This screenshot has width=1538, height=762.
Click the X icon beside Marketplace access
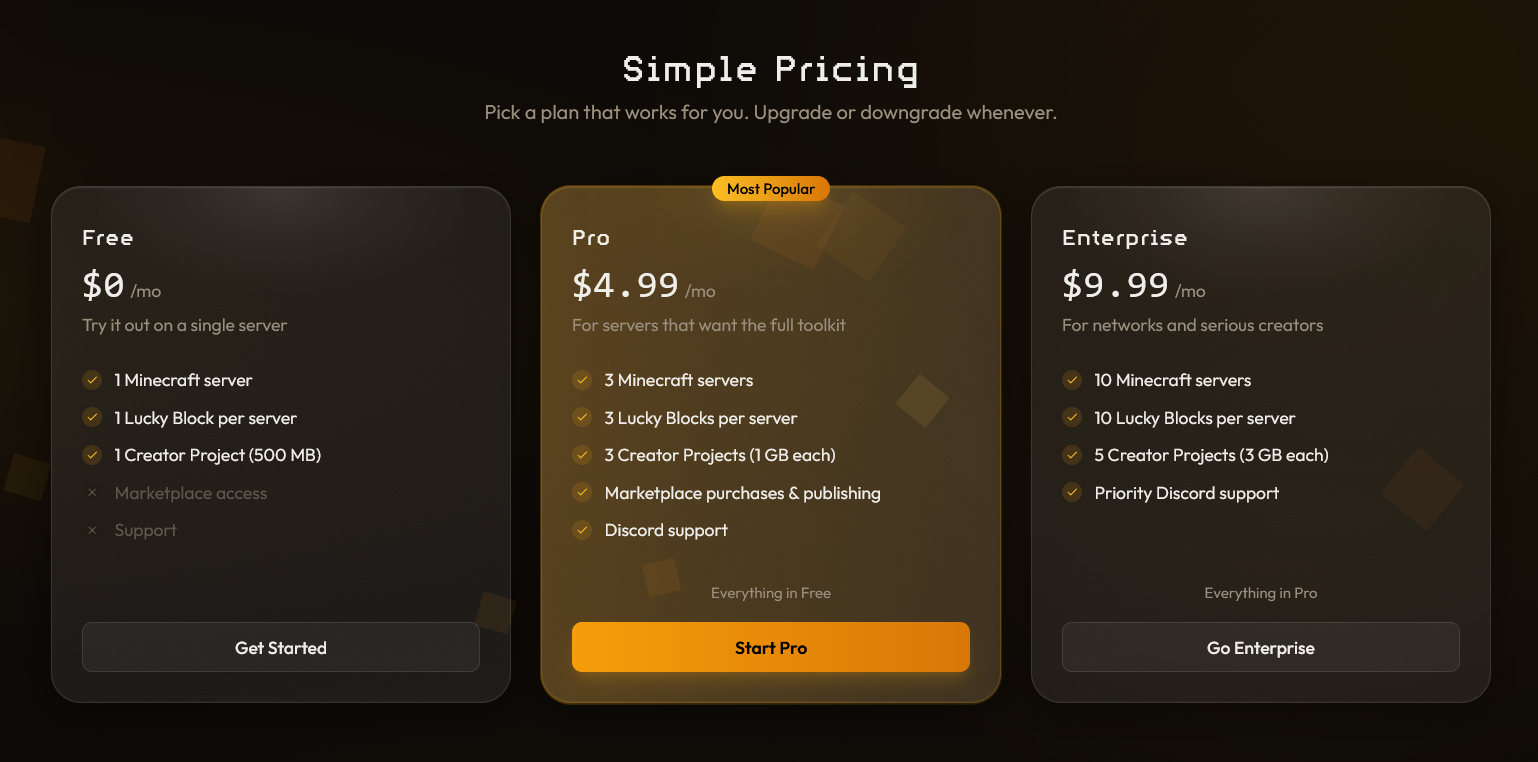(92, 493)
